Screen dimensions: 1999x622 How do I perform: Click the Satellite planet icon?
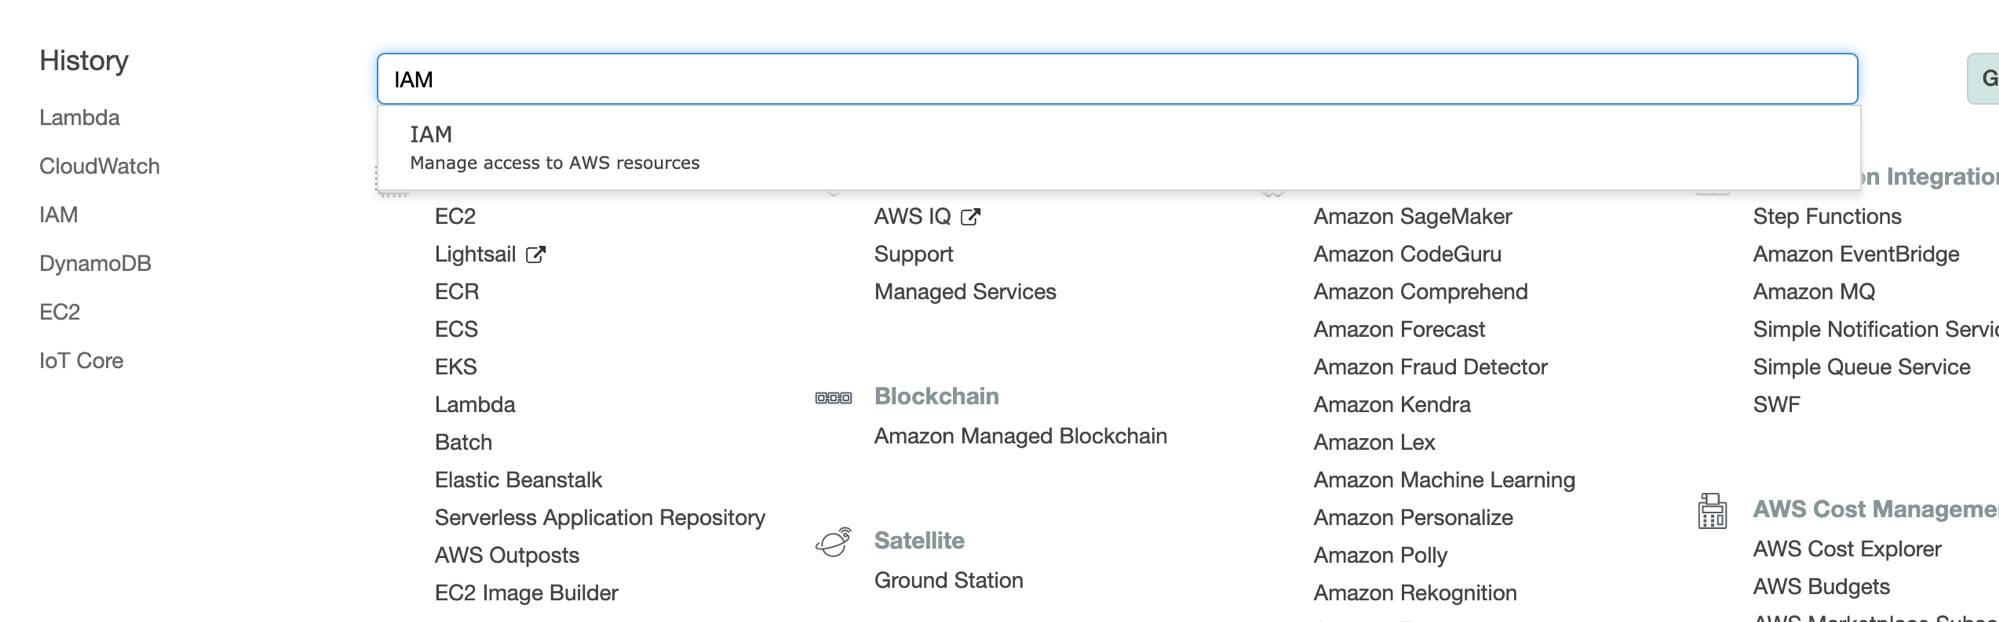pos(833,542)
